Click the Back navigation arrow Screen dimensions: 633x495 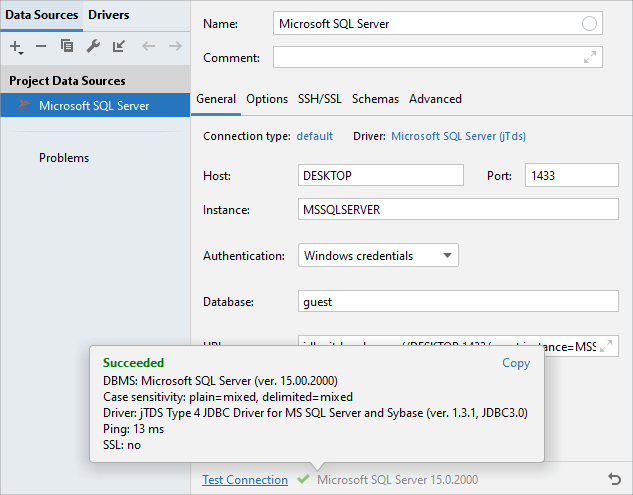tap(148, 46)
